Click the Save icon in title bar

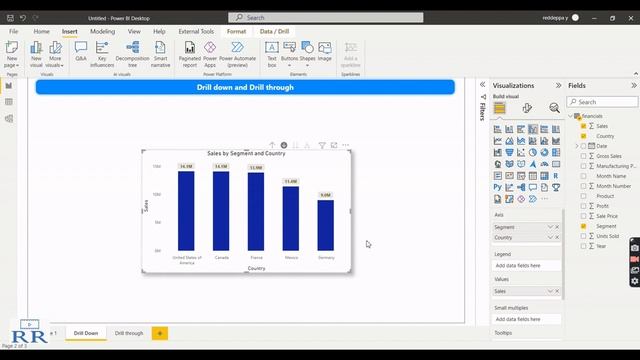click(x=10, y=18)
